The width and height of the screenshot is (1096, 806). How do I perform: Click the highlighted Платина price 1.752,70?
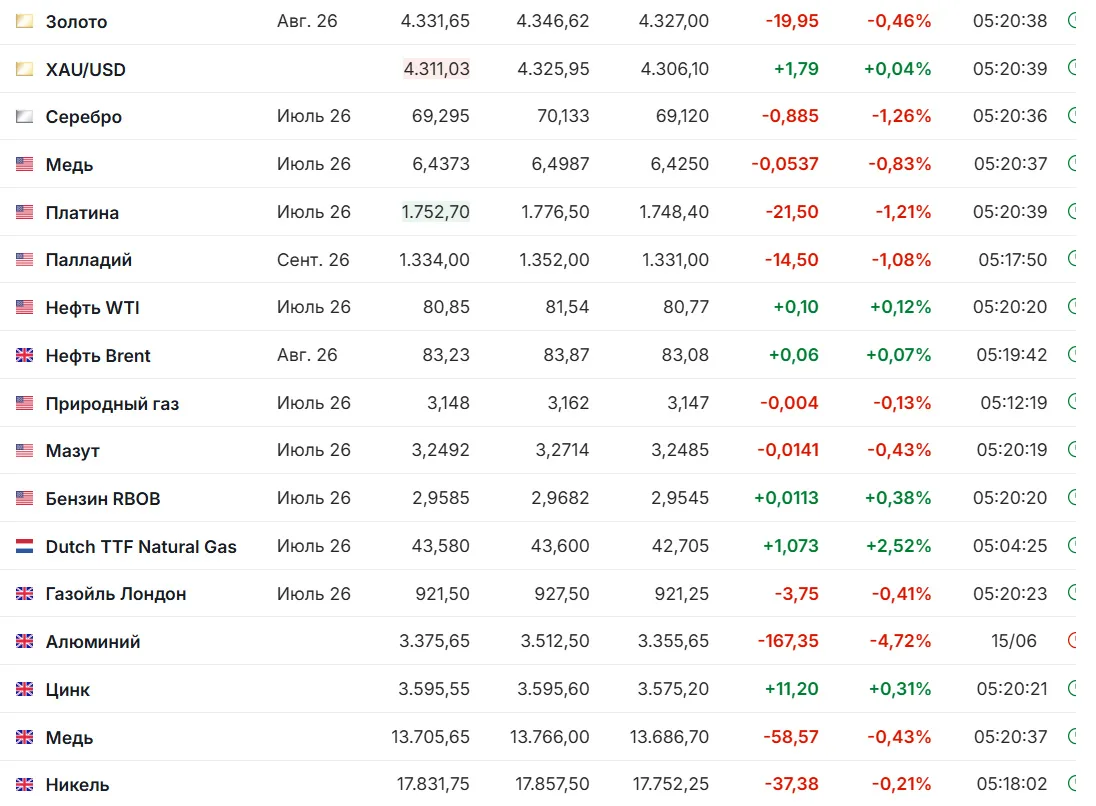pyautogui.click(x=435, y=212)
